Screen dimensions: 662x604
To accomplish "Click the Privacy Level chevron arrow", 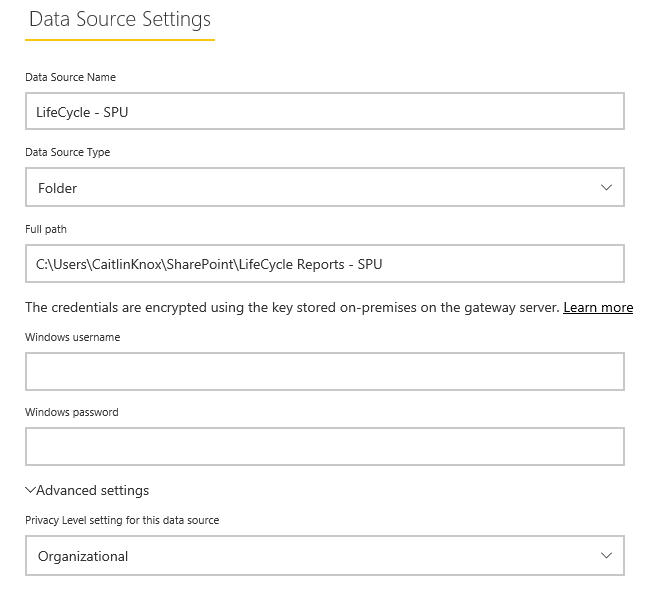I will tap(606, 555).
